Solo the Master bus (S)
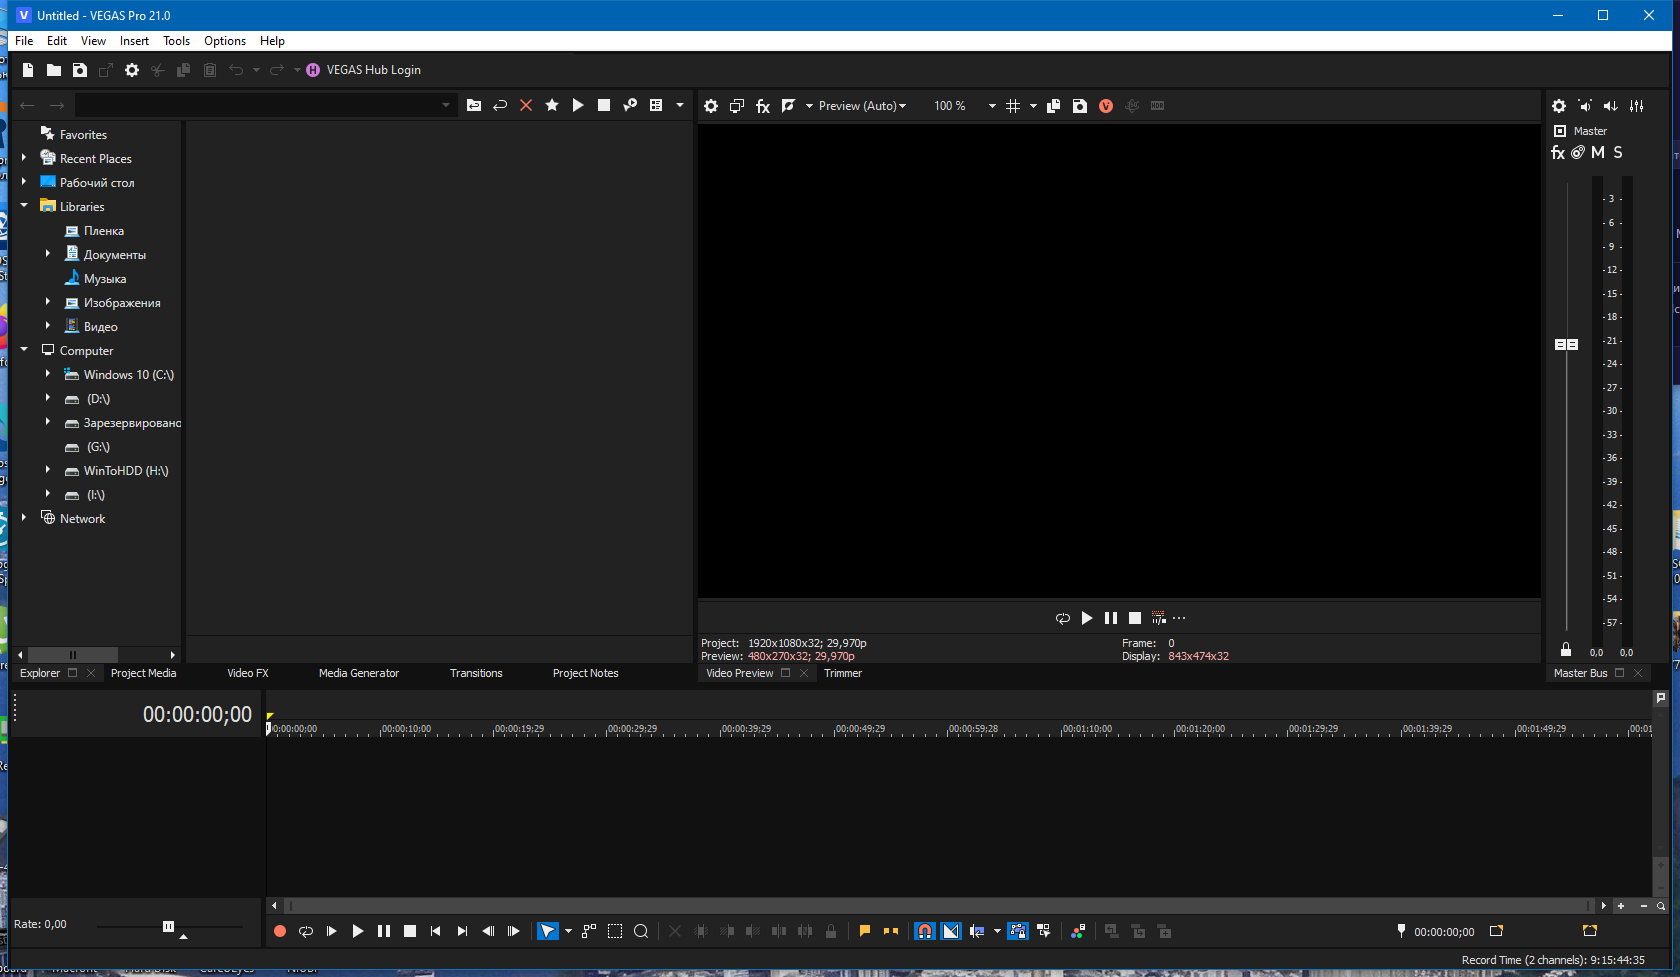1680x977 pixels. click(1618, 153)
